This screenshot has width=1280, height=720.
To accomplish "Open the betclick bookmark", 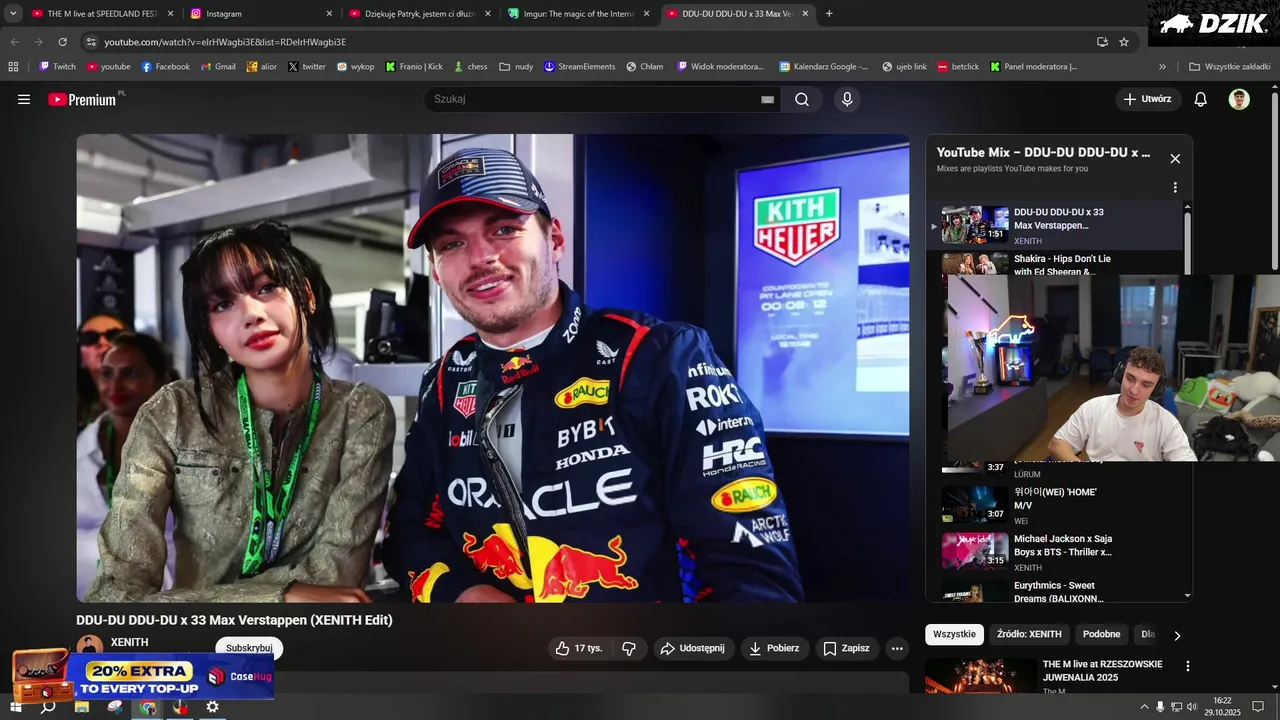I will [958, 67].
